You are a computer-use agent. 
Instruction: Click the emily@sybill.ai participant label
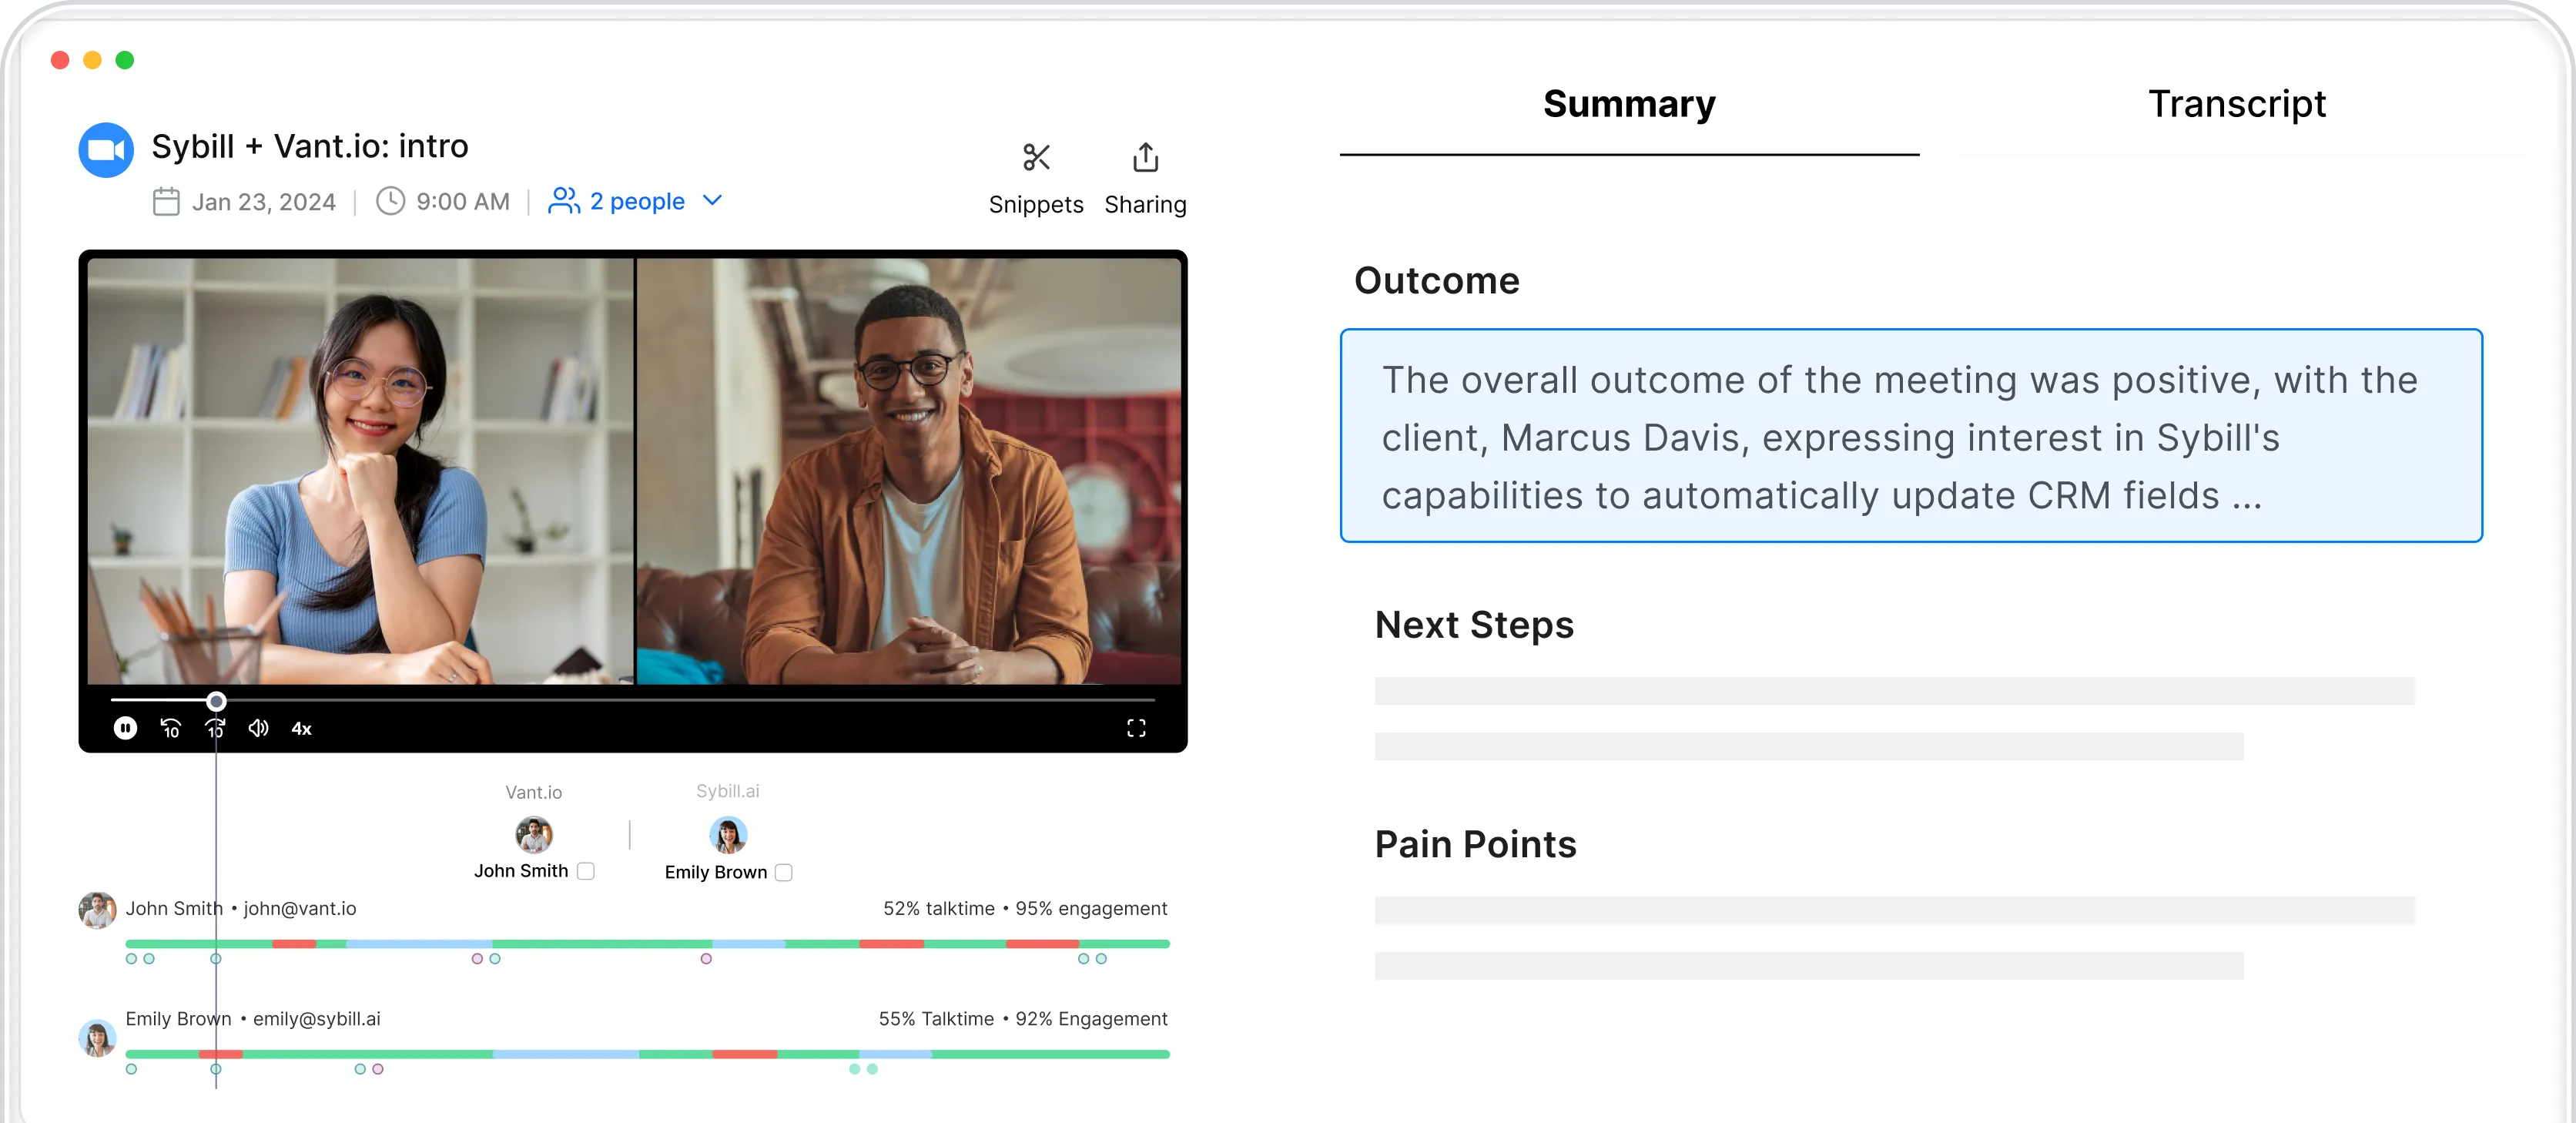point(316,1018)
